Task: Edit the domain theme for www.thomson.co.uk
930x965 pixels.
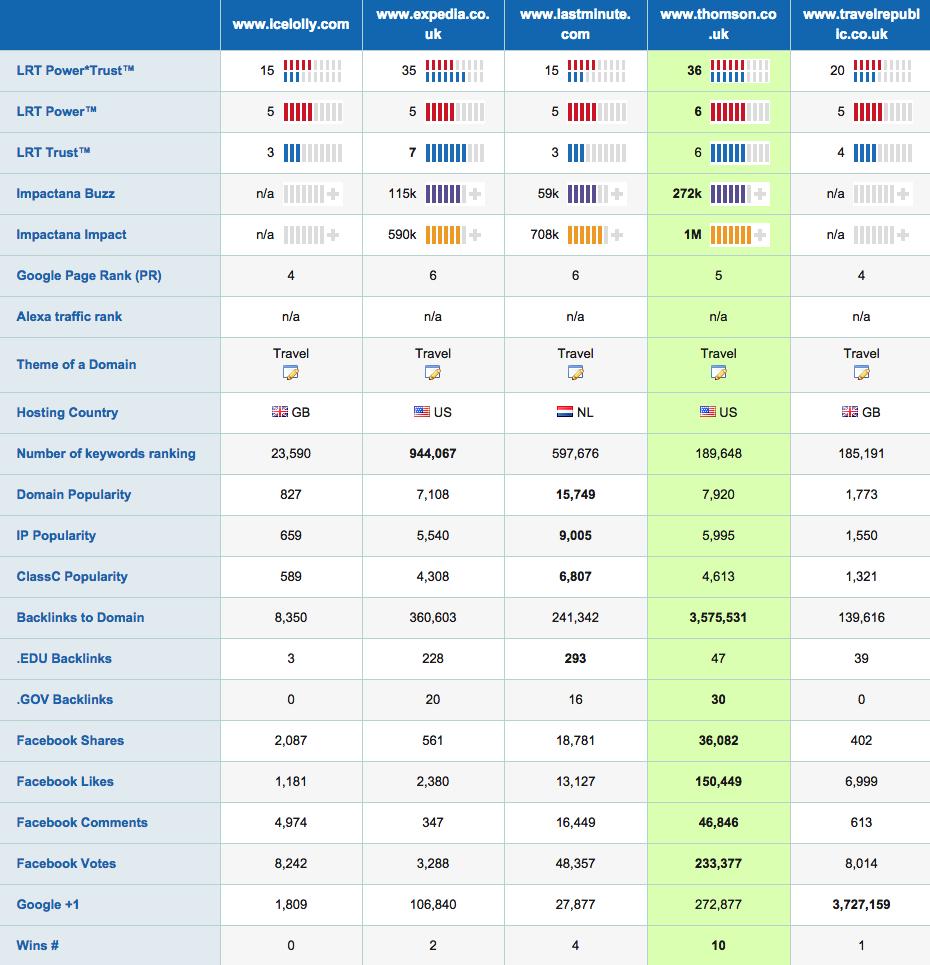Action: pyautogui.click(x=718, y=372)
